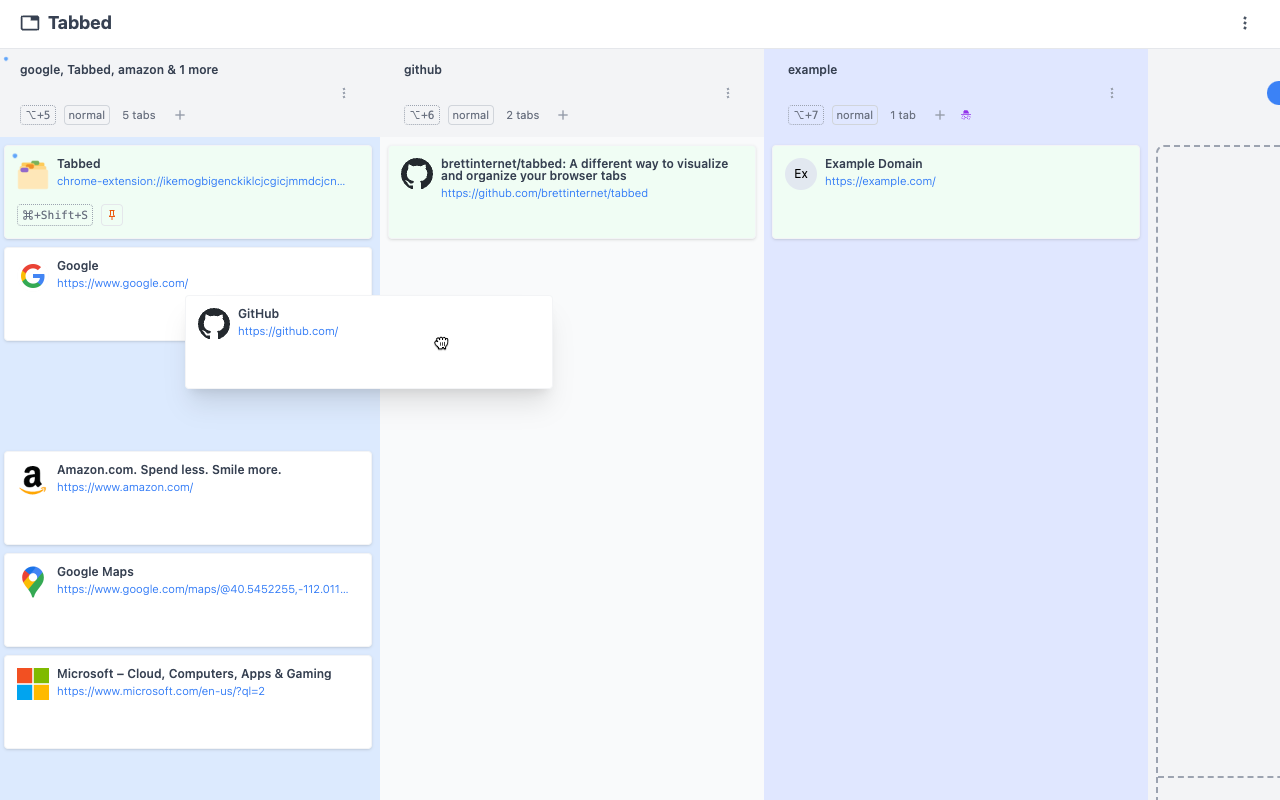
Task: Open the example window's three-dot options menu
Action: click(1112, 93)
